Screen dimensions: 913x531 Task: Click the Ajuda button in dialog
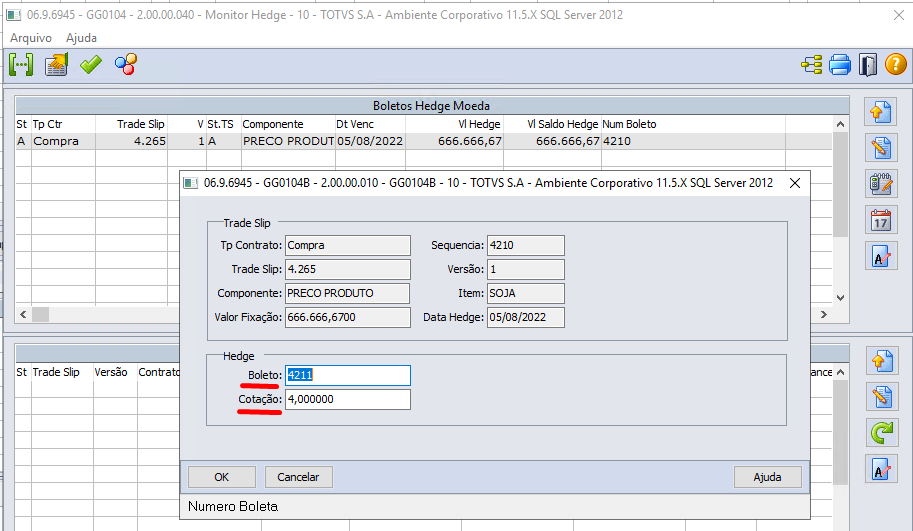click(767, 477)
